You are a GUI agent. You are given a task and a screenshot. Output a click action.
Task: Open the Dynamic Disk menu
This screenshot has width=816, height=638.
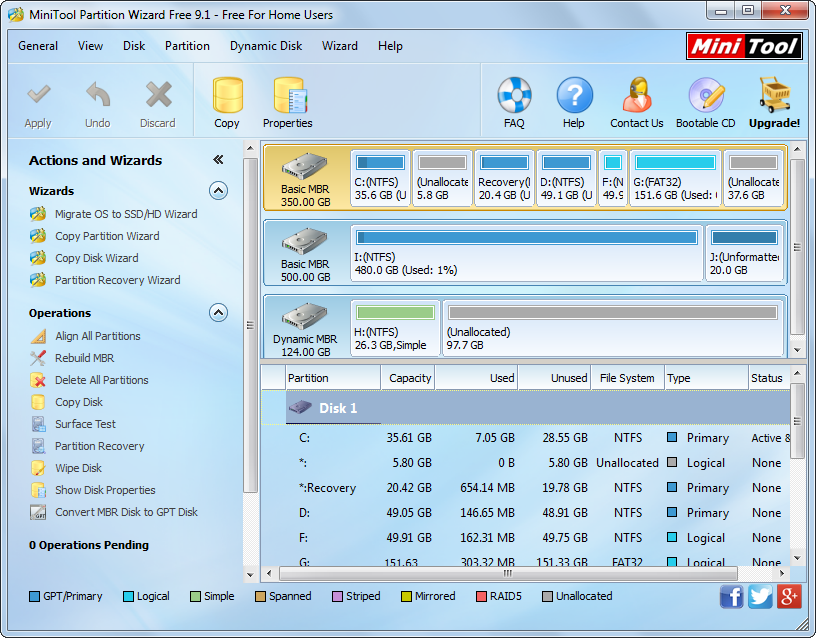pyautogui.click(x=266, y=46)
